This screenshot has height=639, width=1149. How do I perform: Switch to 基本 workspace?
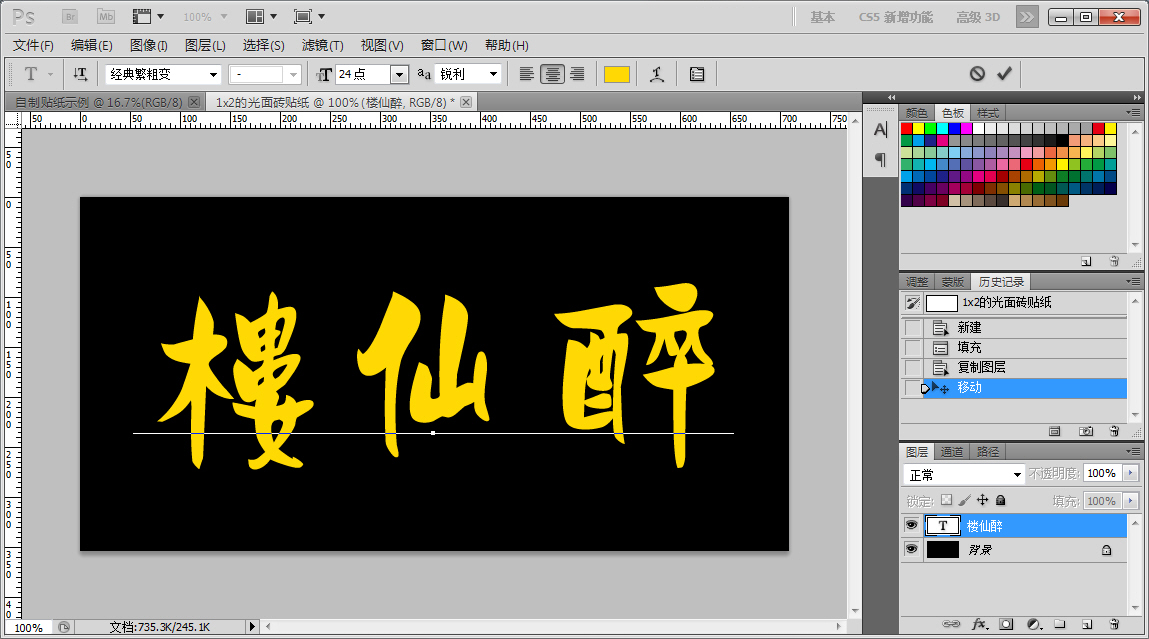pos(822,17)
